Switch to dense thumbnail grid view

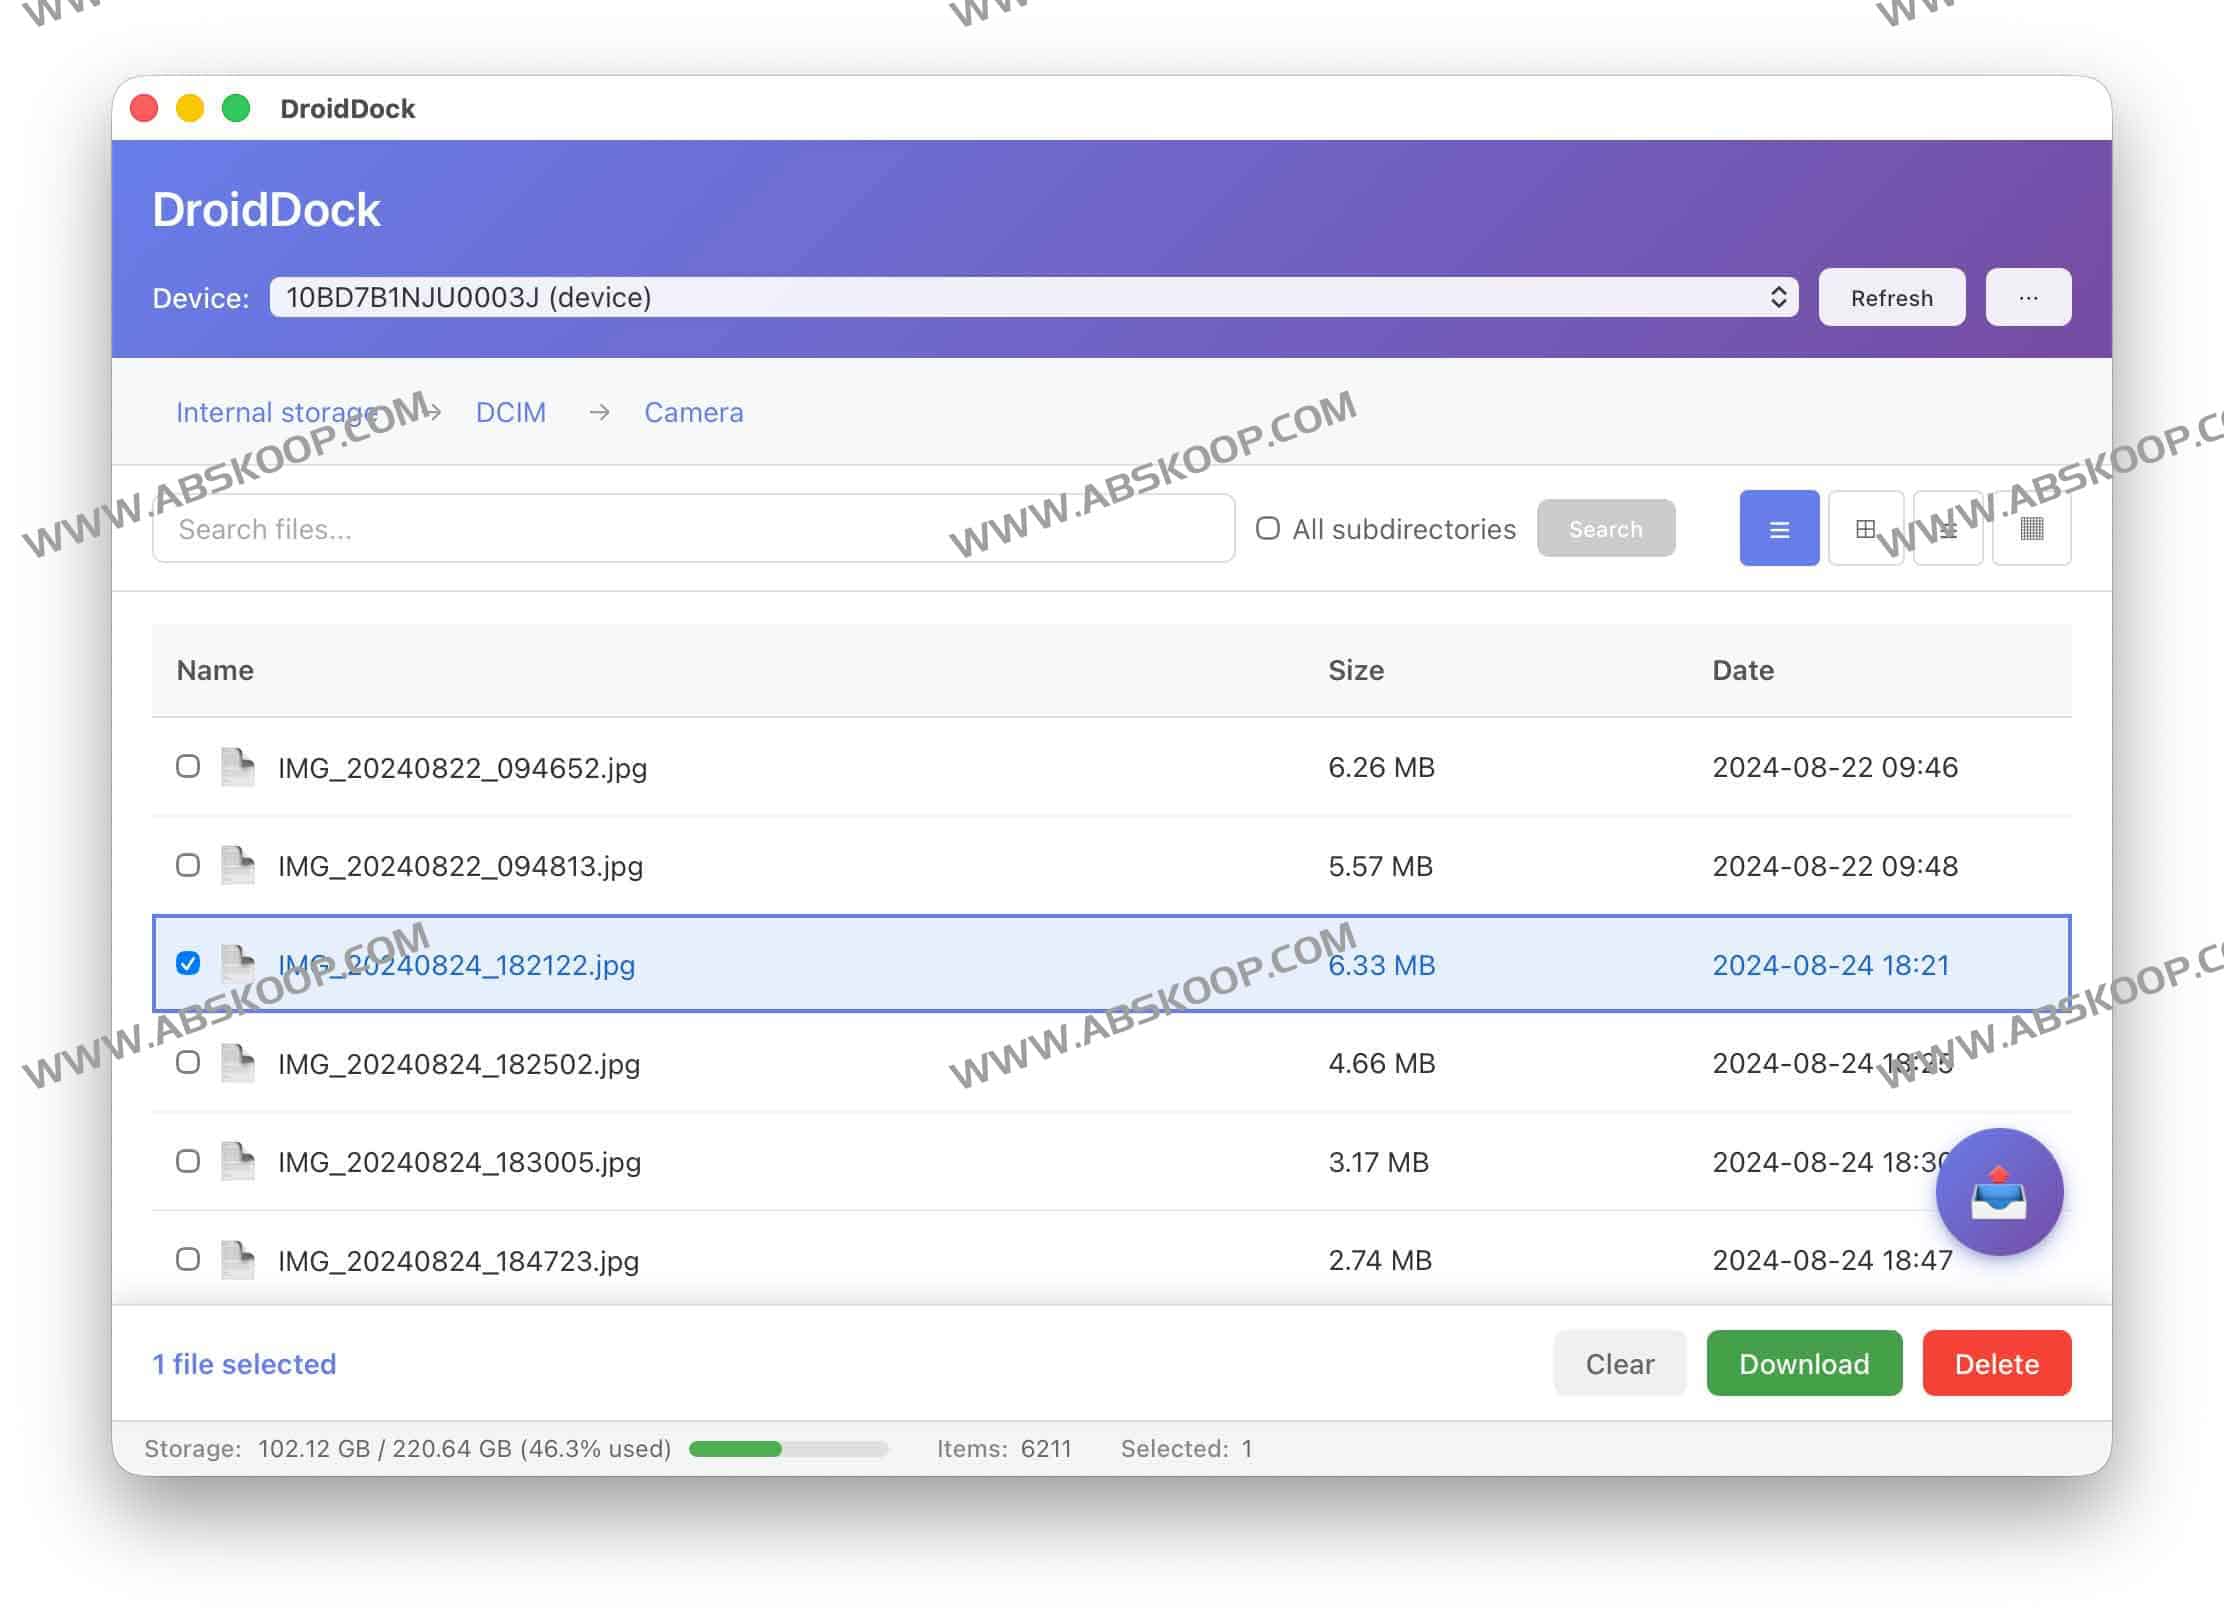(2032, 528)
